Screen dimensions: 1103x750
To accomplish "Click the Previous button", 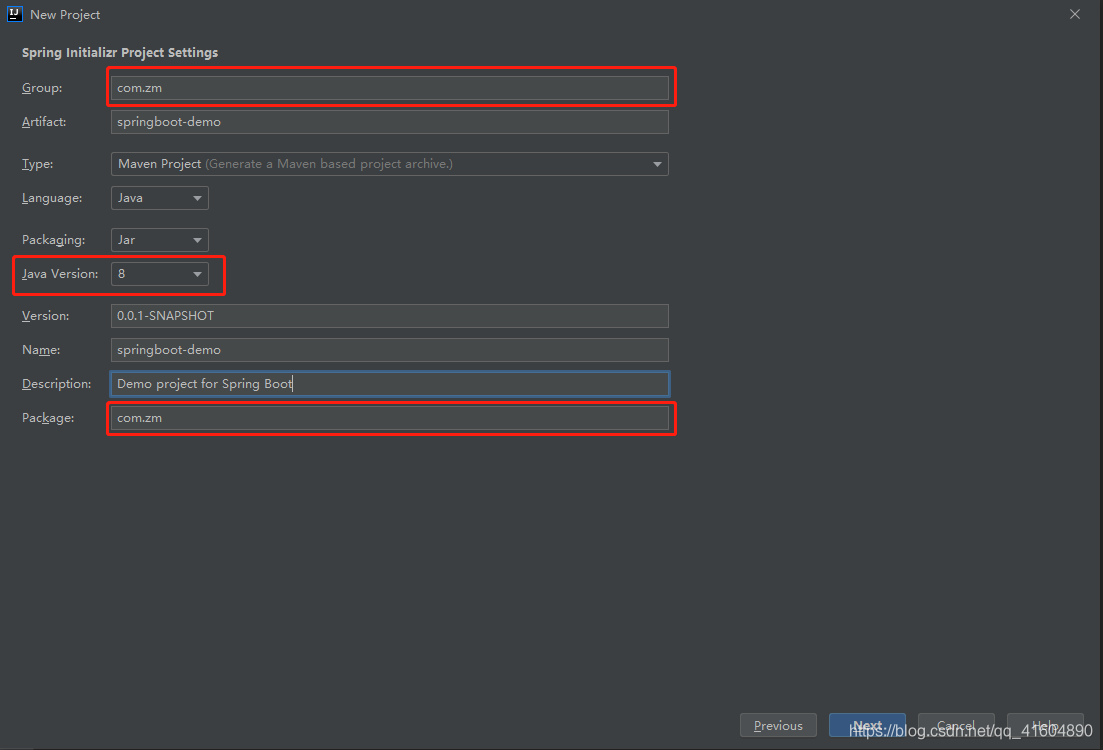I will click(778, 725).
